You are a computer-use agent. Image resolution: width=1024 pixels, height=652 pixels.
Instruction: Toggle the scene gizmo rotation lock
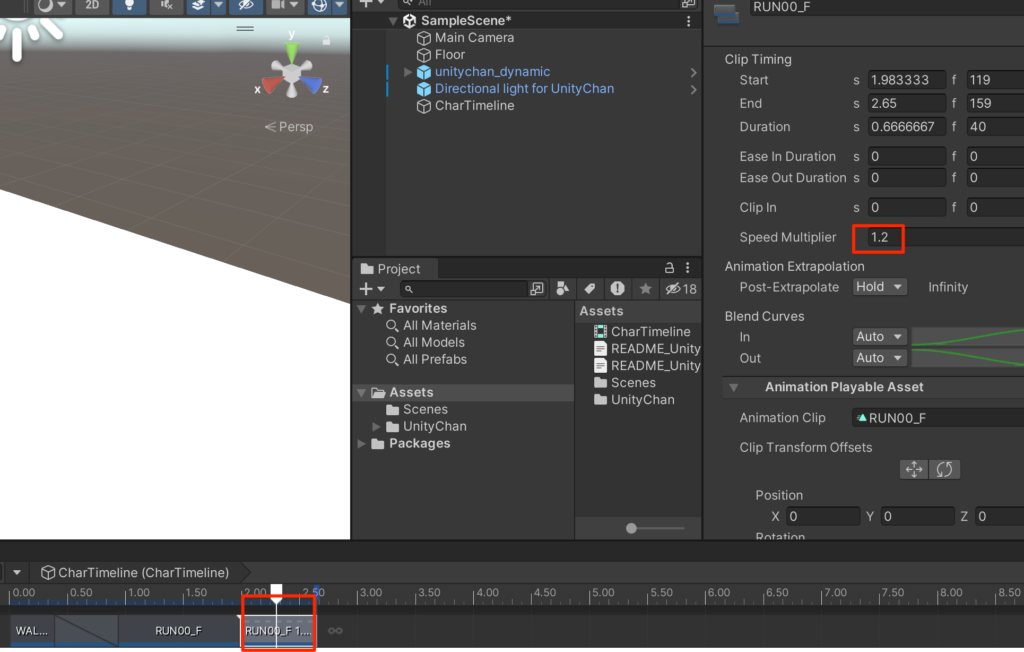click(x=326, y=41)
